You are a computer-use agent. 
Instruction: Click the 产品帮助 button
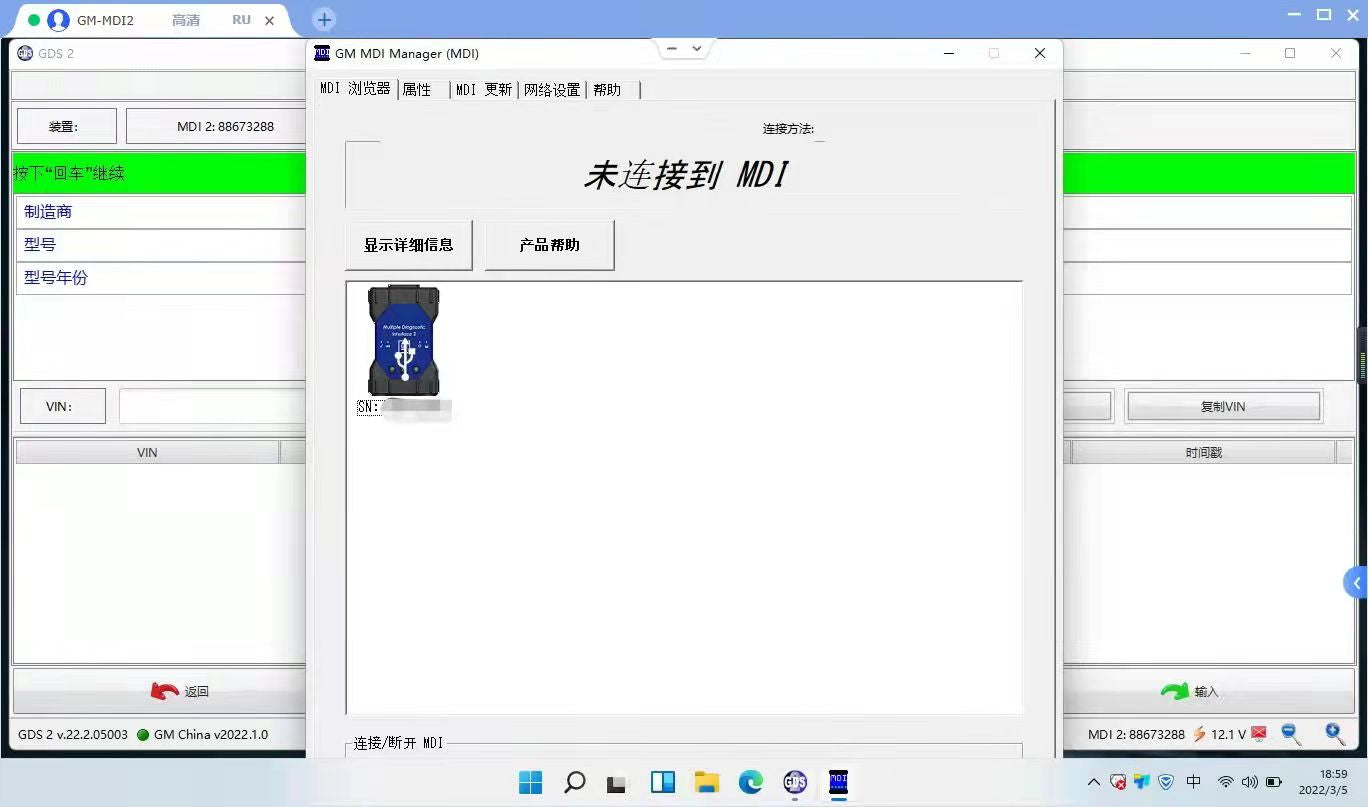click(x=549, y=245)
